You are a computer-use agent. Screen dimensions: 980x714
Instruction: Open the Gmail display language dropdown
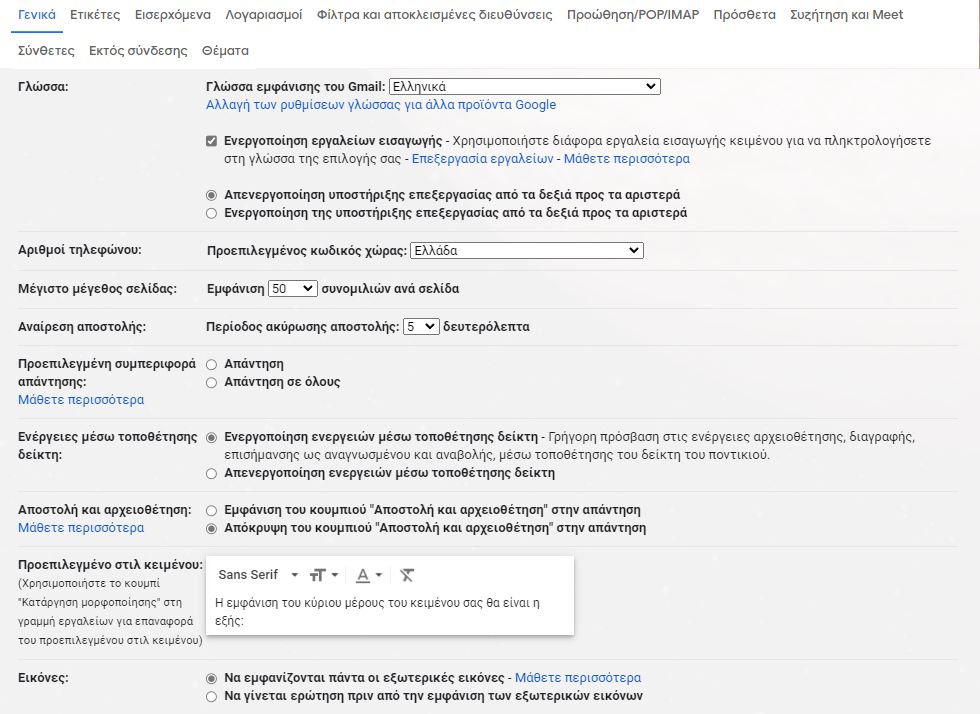tap(524, 86)
